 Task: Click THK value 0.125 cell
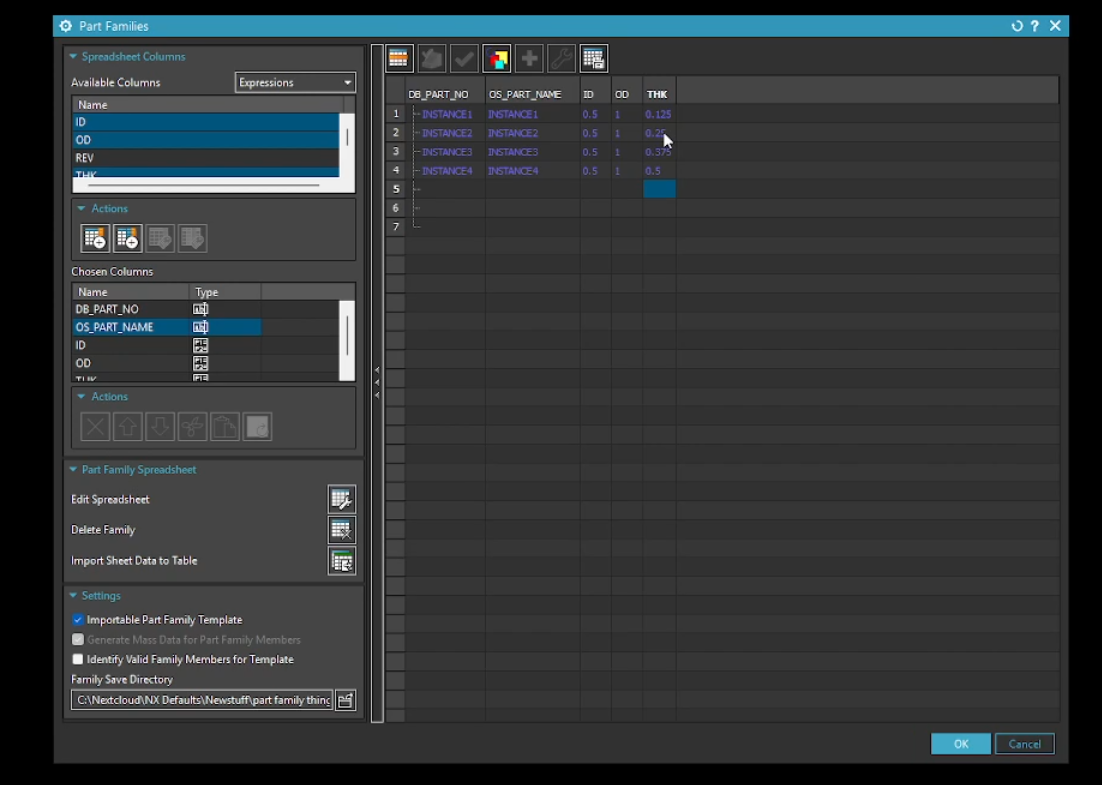[x=659, y=114]
